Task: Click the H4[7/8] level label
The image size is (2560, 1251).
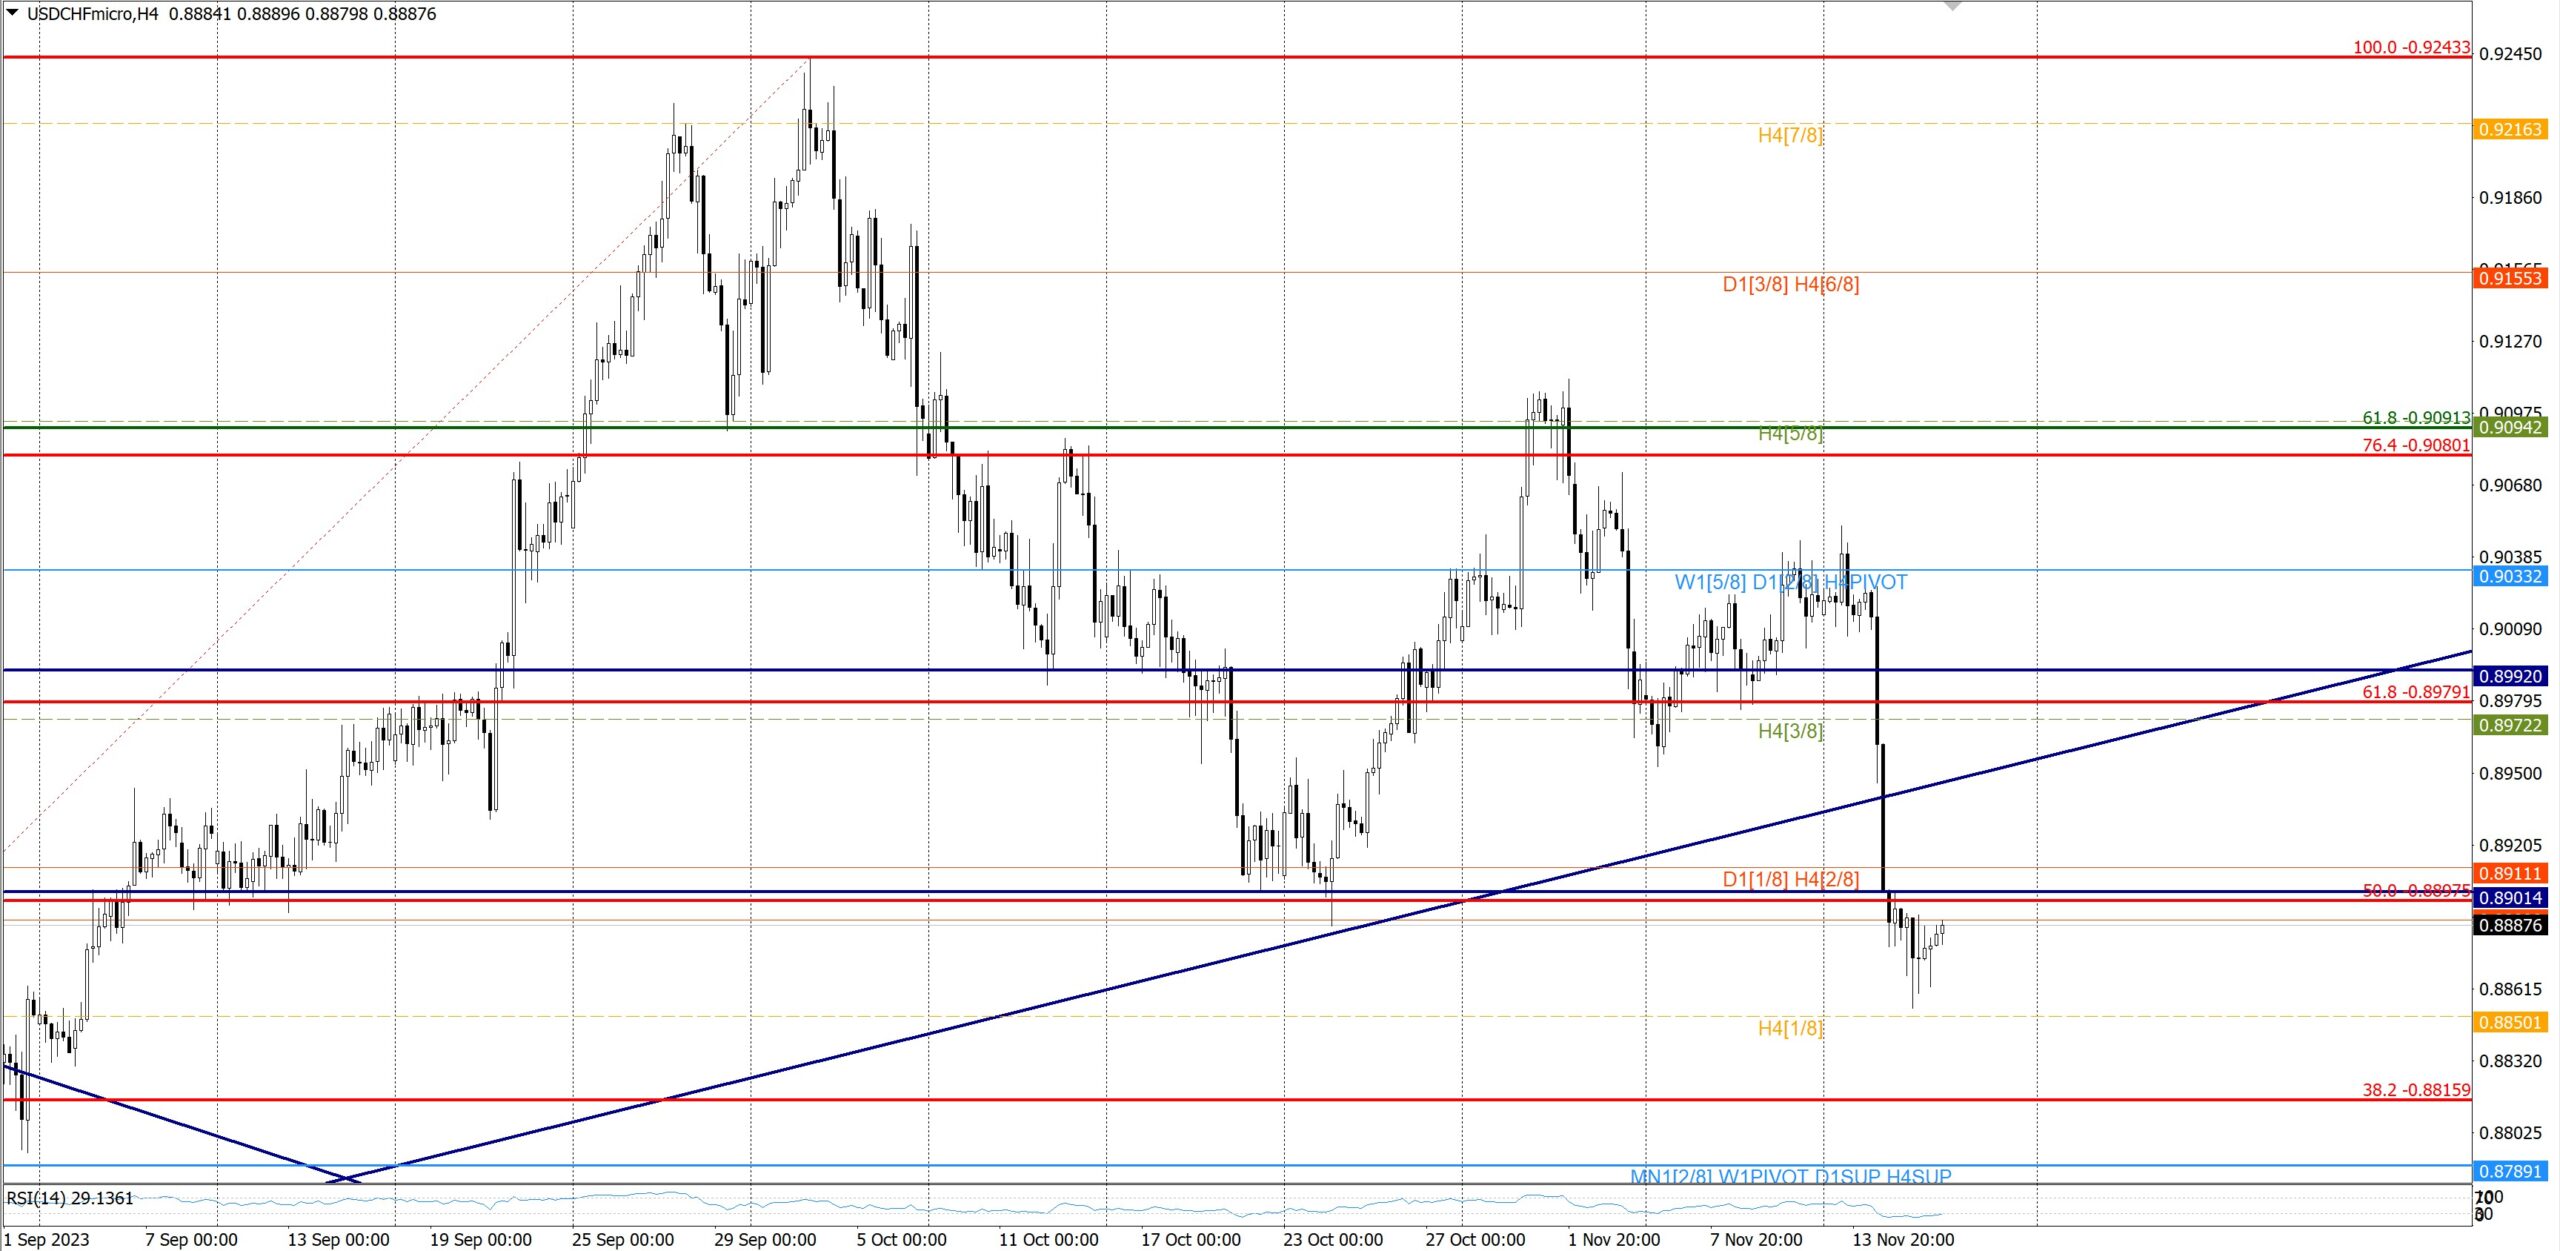Action: (x=1790, y=135)
